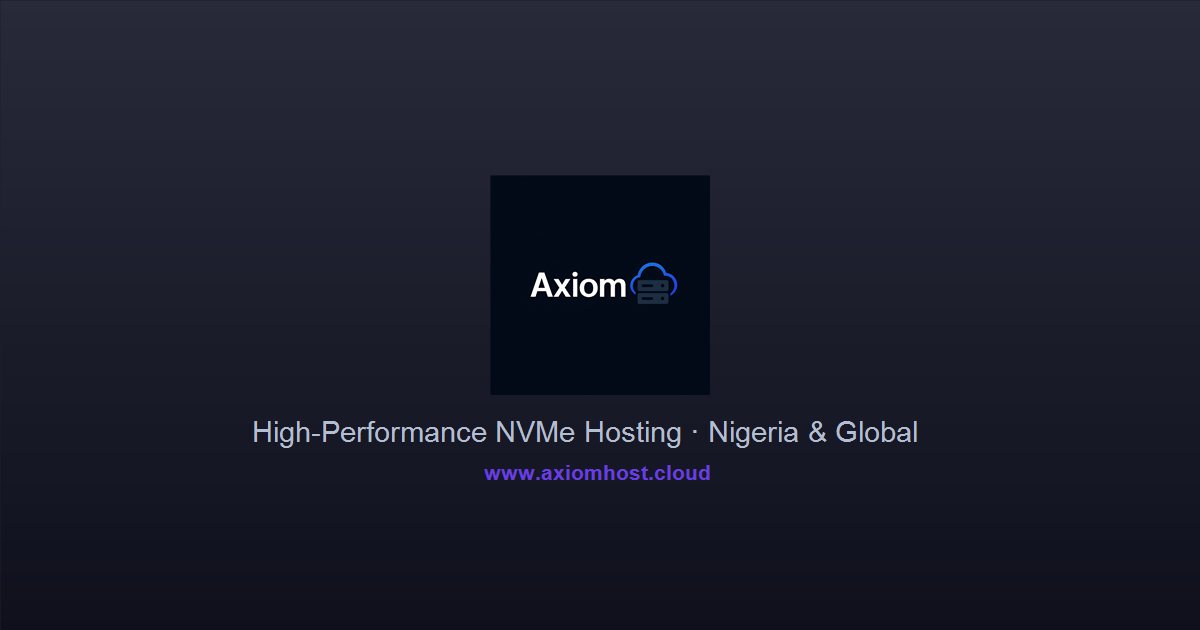1200x630 pixels.
Task: Click the dot separator in the tagline
Action: click(x=695, y=434)
